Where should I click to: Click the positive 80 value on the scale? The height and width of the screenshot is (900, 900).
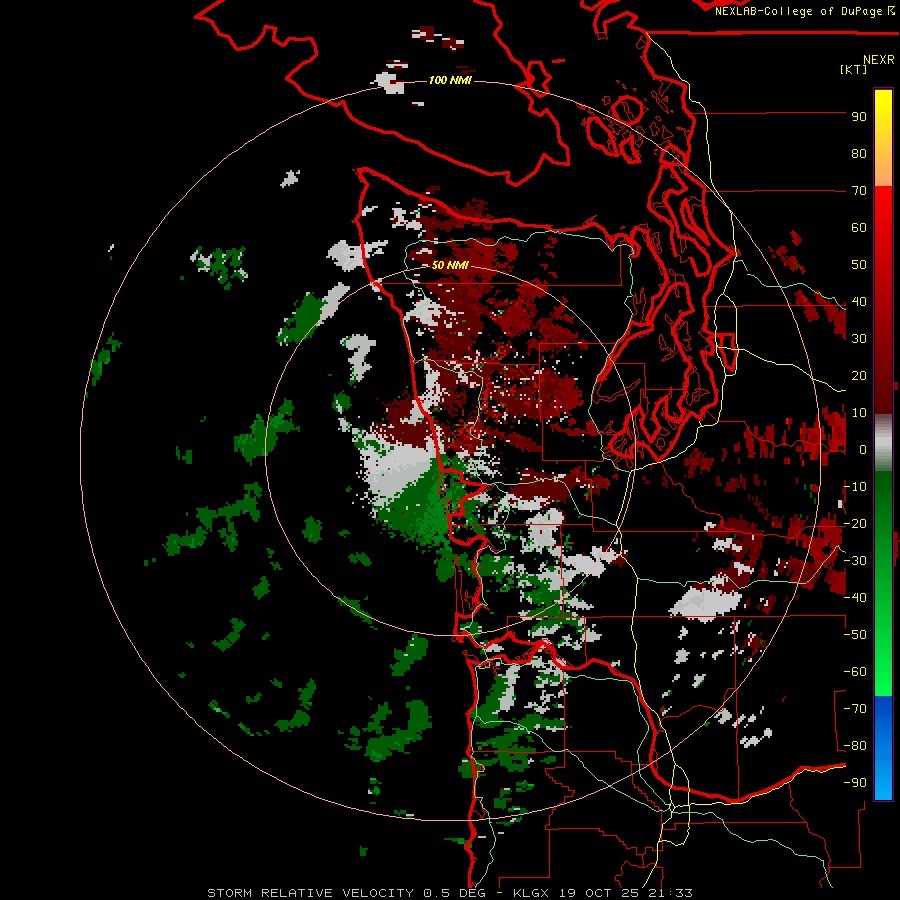[x=859, y=154]
